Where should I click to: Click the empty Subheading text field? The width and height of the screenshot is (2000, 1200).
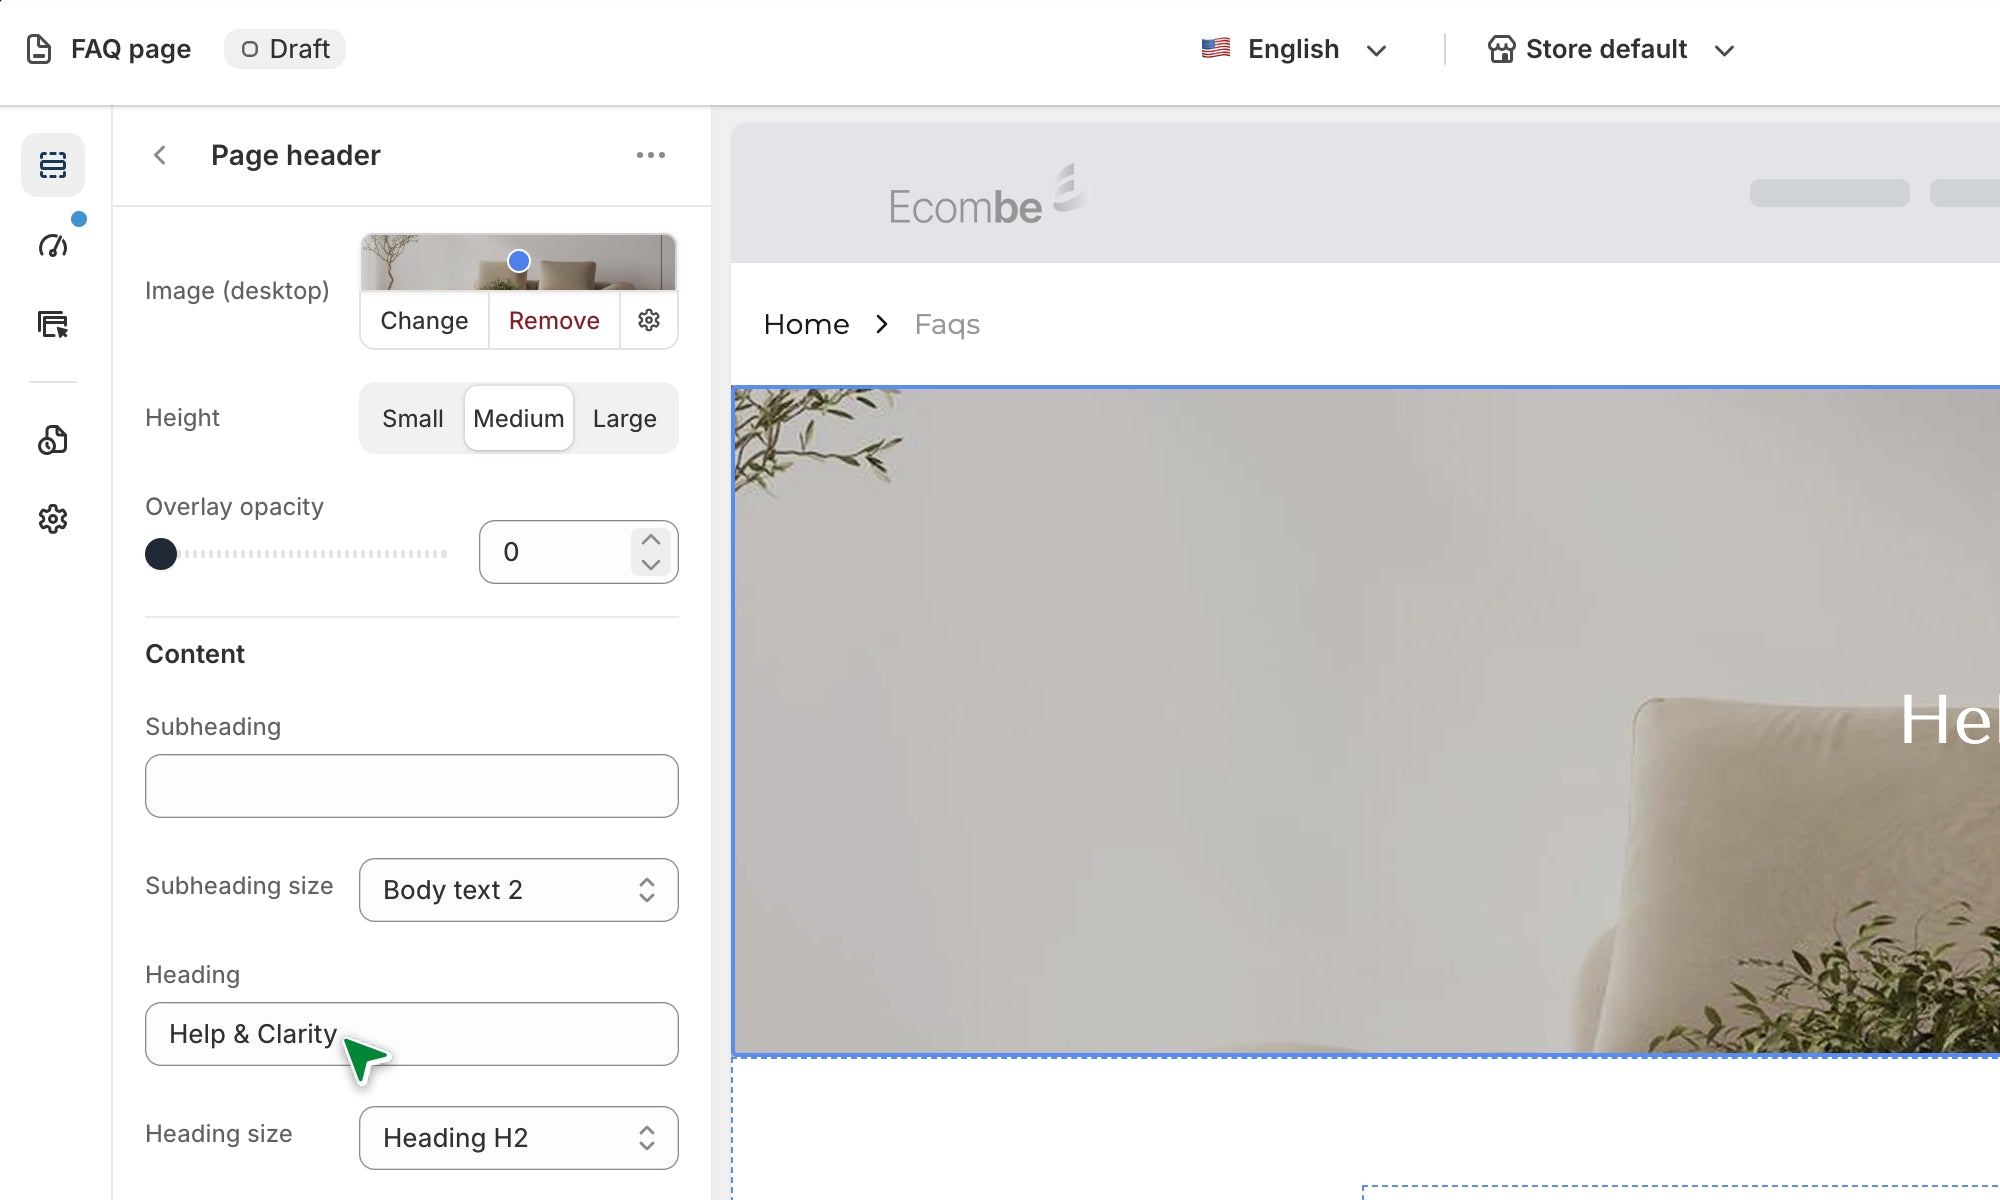411,786
